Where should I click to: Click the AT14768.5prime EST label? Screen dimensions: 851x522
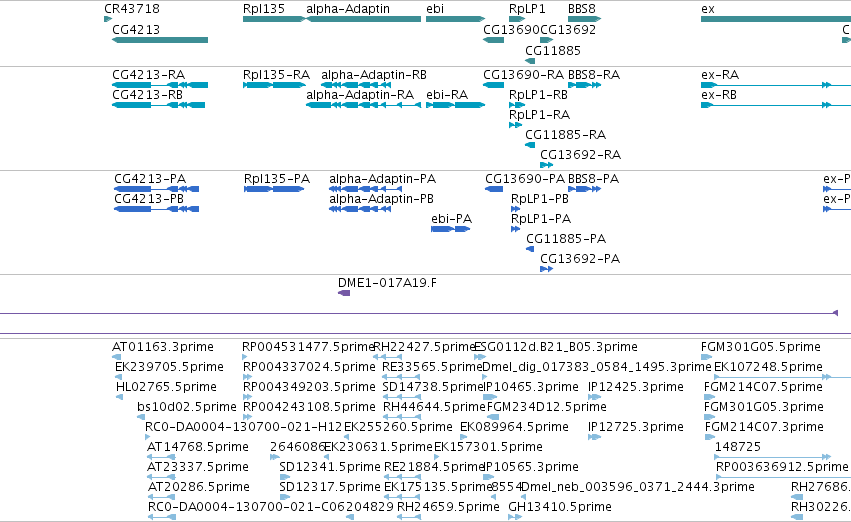coord(198,447)
